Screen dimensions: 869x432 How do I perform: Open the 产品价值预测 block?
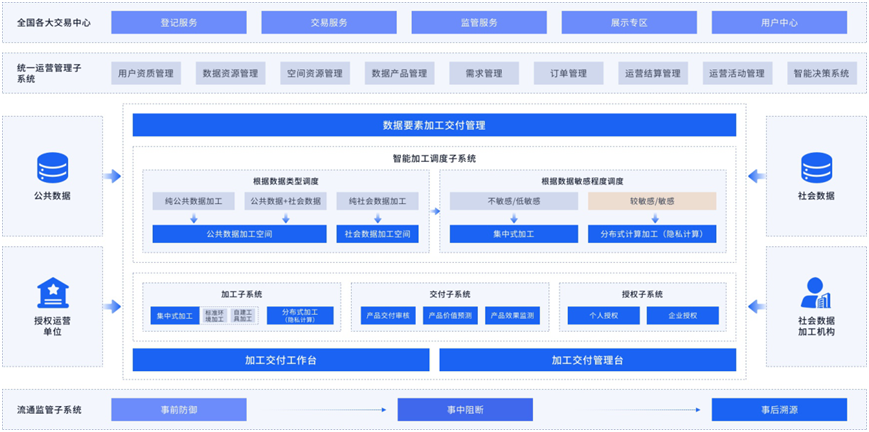pyautogui.click(x=450, y=316)
